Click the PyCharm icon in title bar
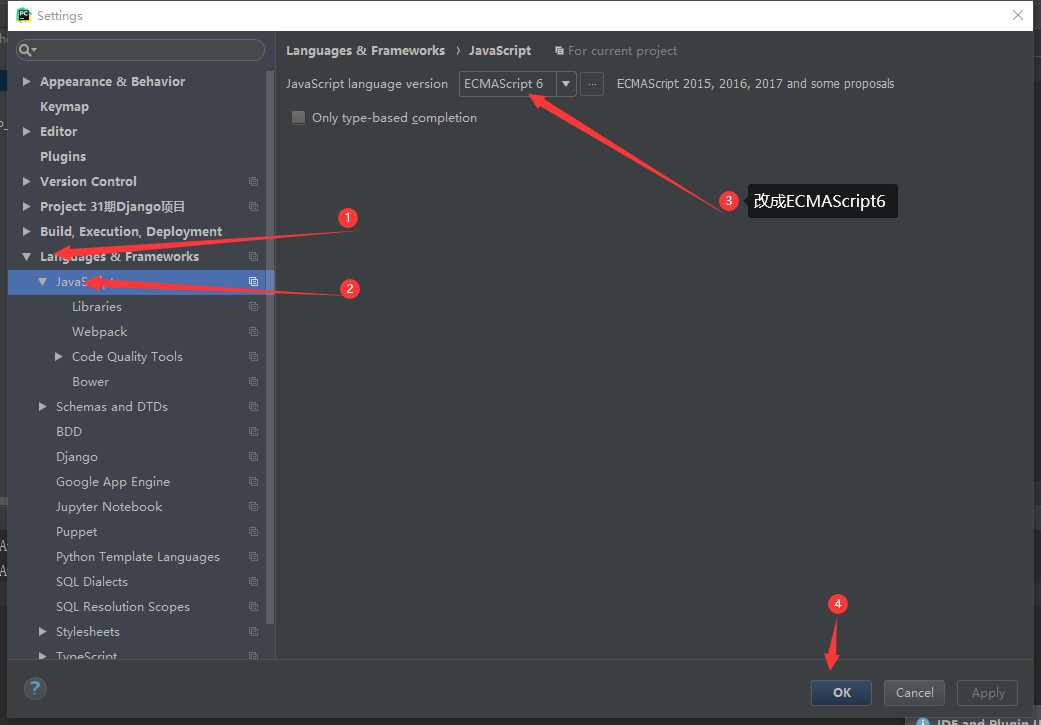This screenshot has width=1041, height=725. tap(24, 15)
